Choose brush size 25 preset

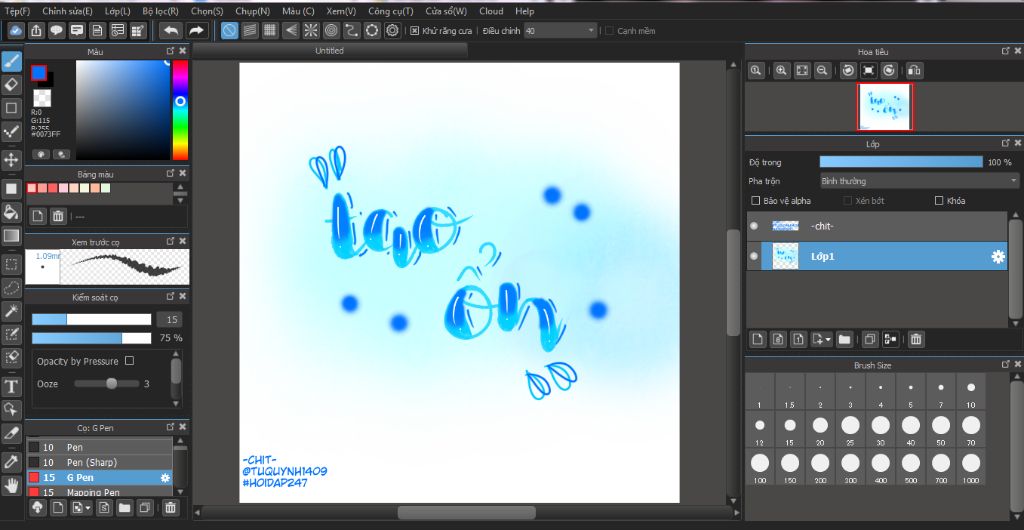click(x=850, y=429)
